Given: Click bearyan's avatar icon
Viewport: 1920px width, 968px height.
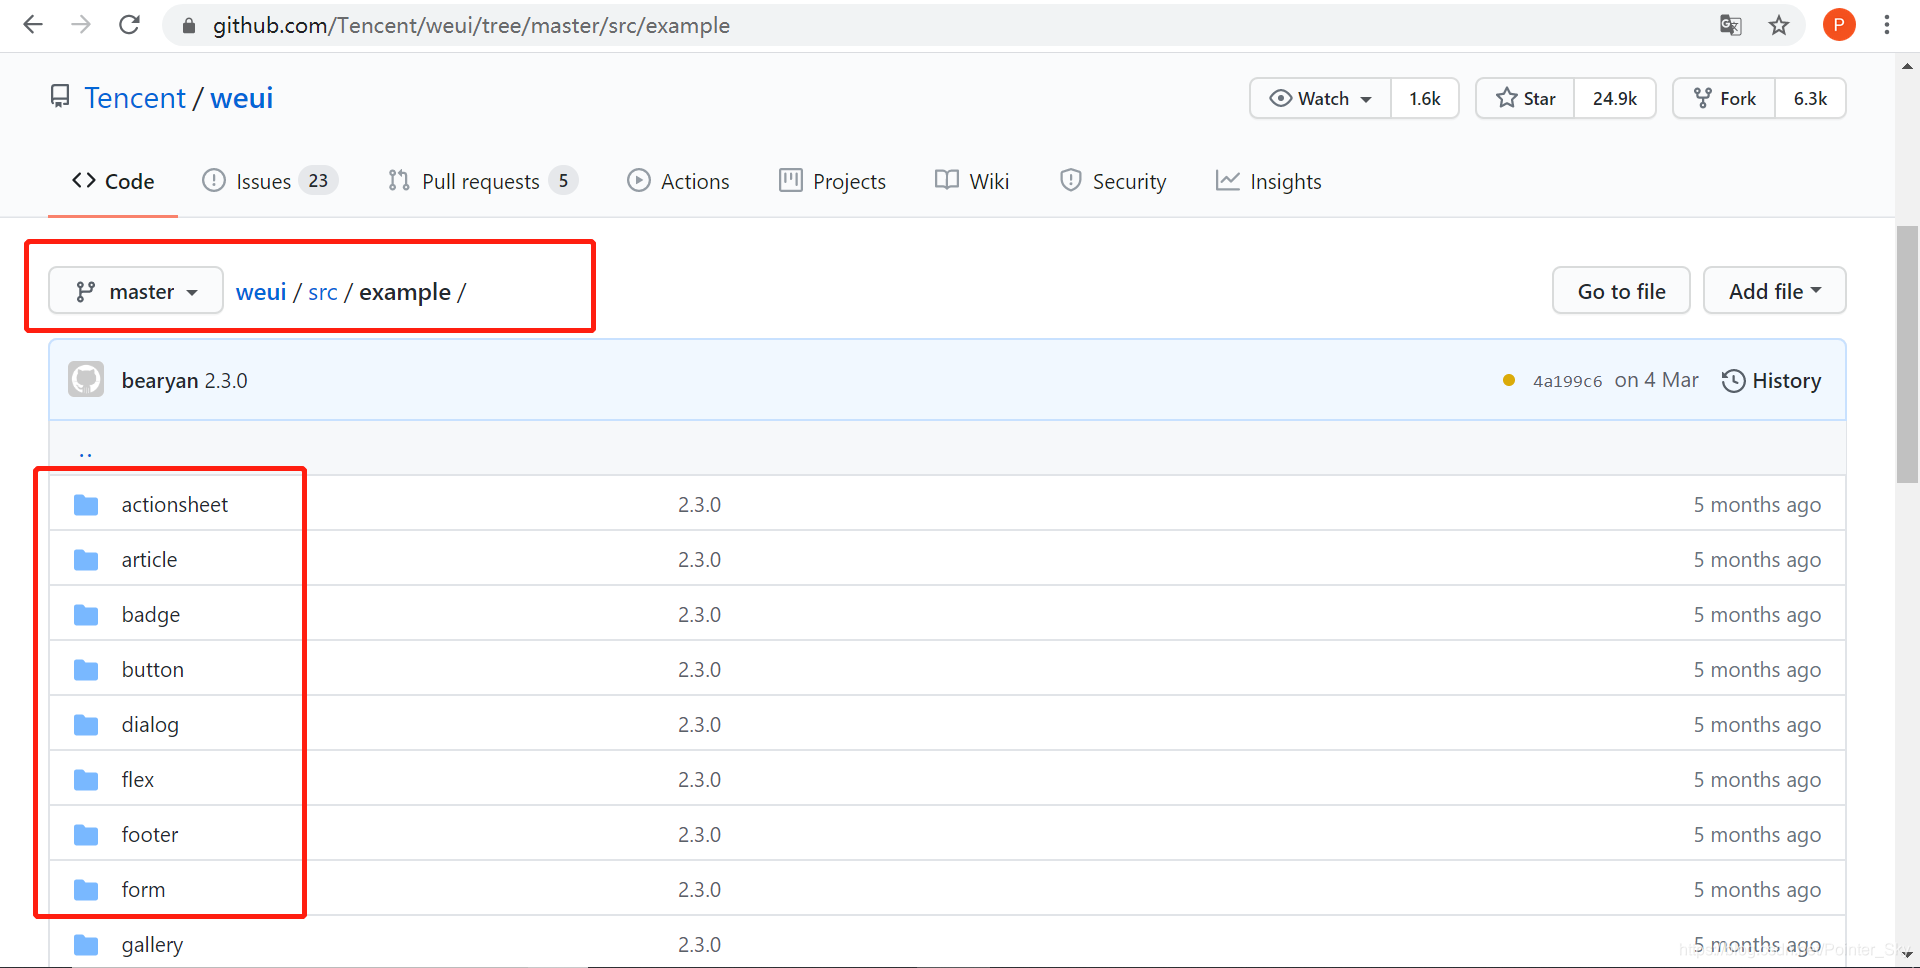Looking at the screenshot, I should (x=86, y=380).
